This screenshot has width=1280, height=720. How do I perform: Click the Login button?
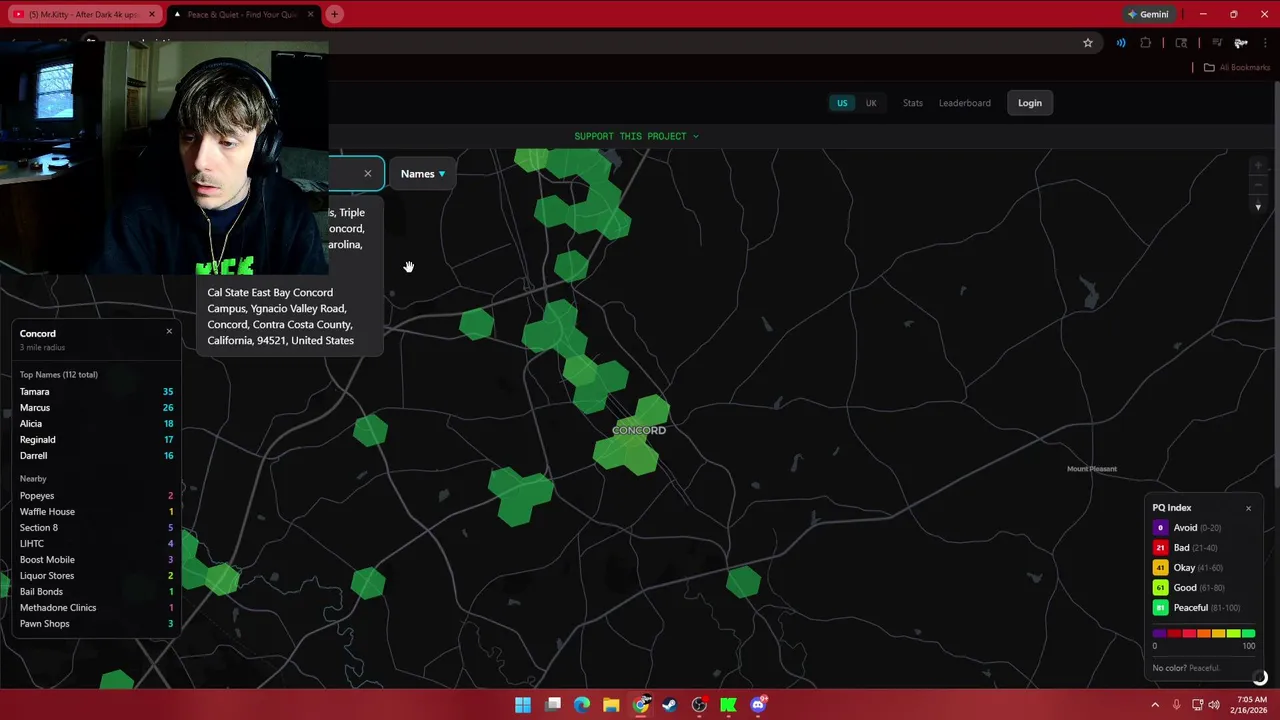pos(1030,103)
